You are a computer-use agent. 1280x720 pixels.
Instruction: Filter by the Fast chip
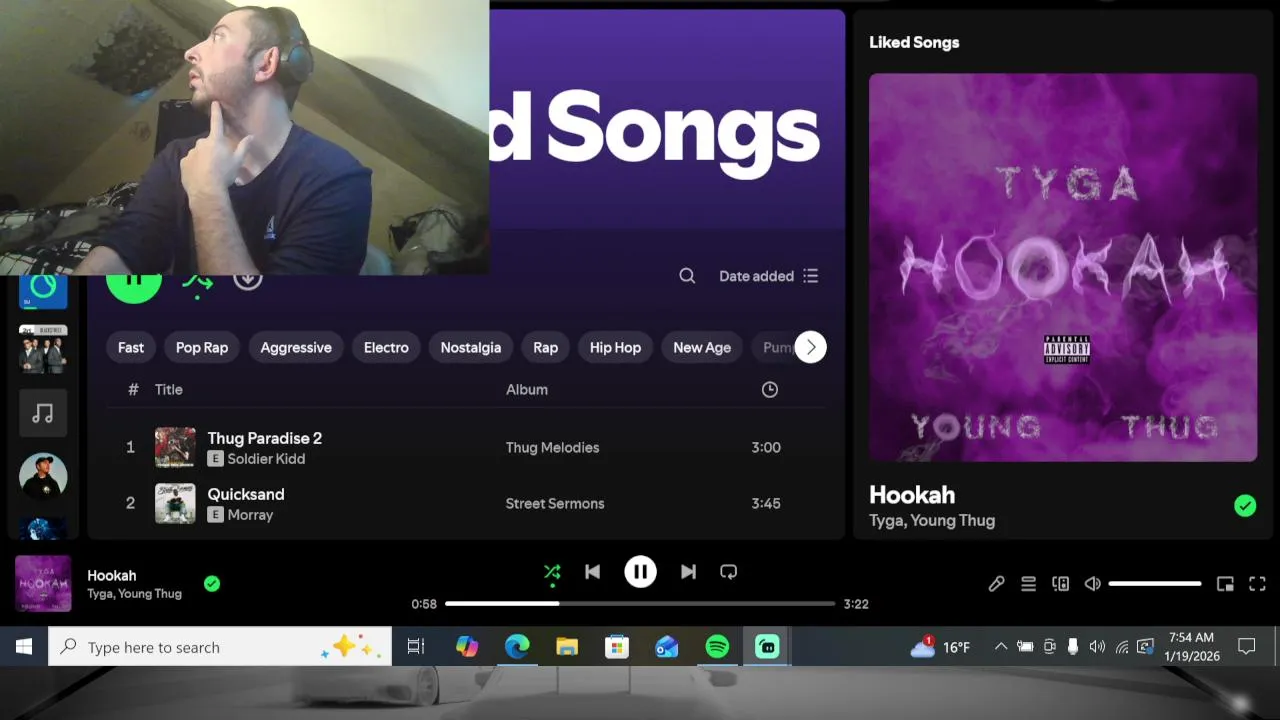(x=131, y=347)
